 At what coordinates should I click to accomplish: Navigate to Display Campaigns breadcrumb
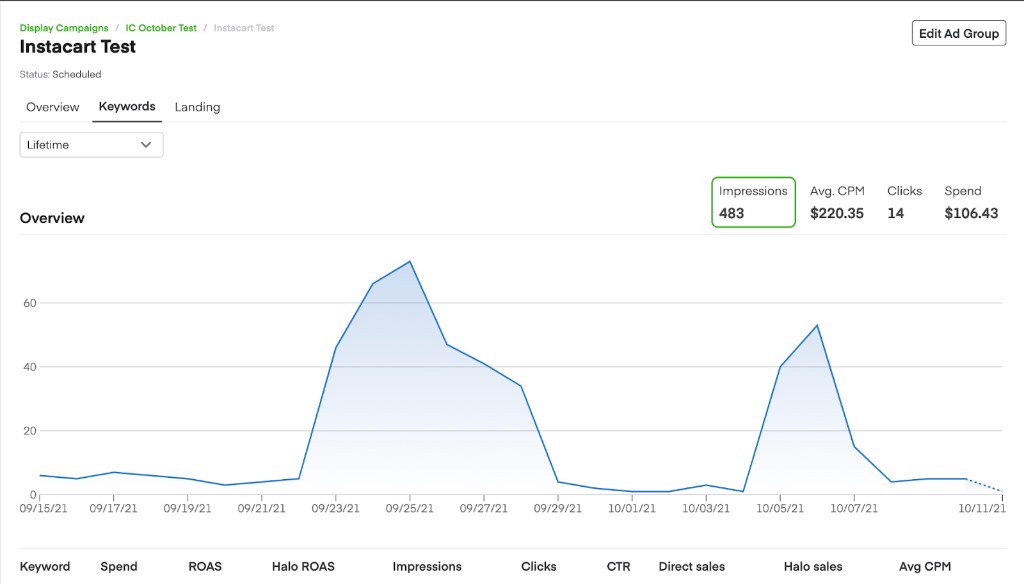[x=64, y=27]
